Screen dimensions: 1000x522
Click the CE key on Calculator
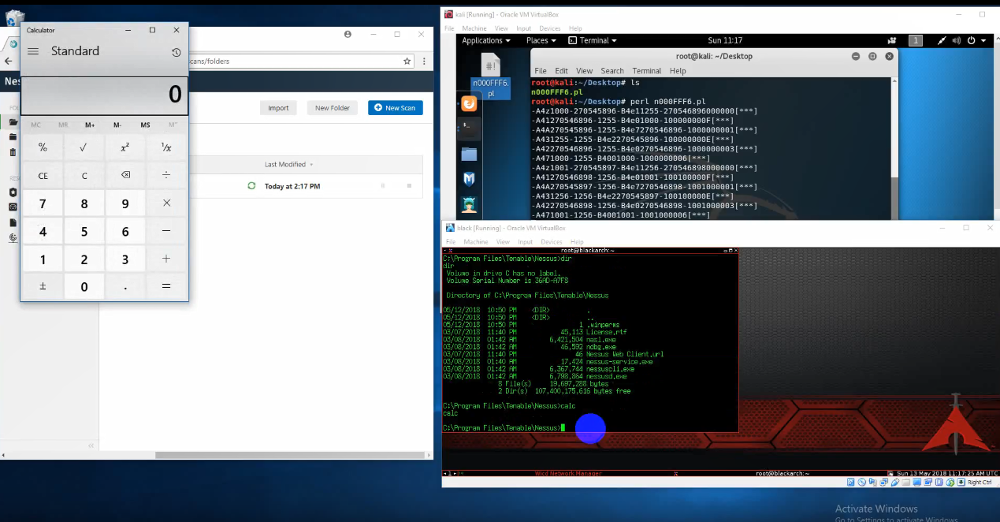point(43,175)
